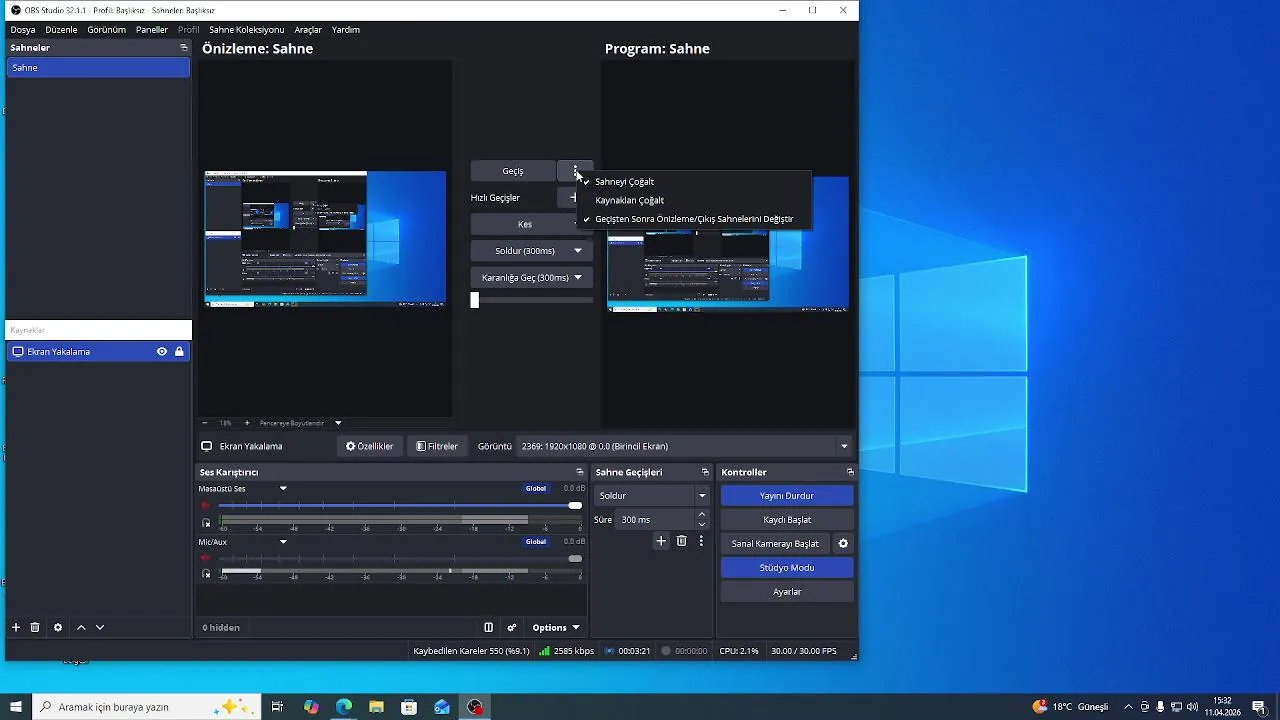Click the Kaydı Başlat button

pyautogui.click(x=787, y=520)
